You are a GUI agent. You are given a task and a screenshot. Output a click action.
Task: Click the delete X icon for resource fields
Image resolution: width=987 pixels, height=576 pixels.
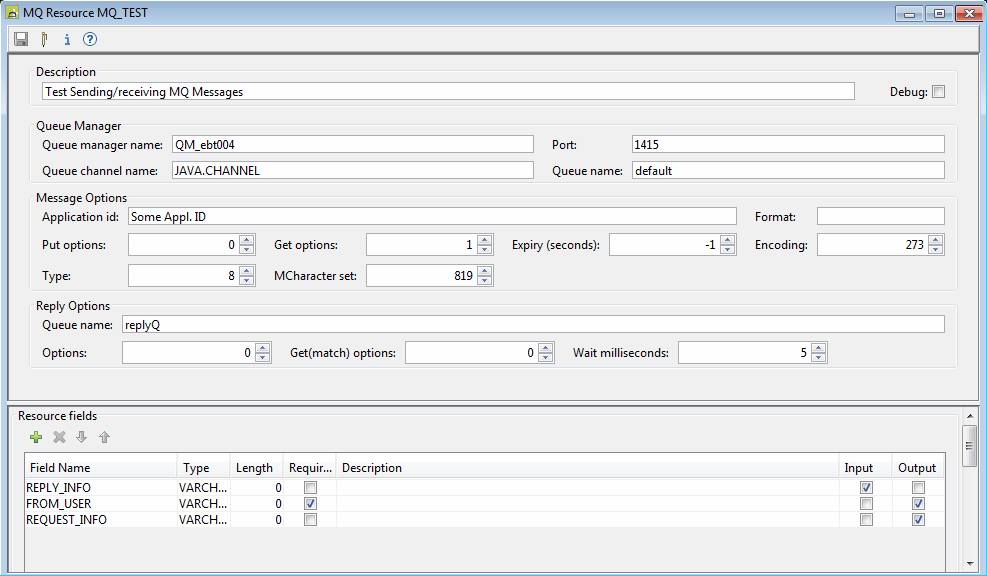point(59,437)
